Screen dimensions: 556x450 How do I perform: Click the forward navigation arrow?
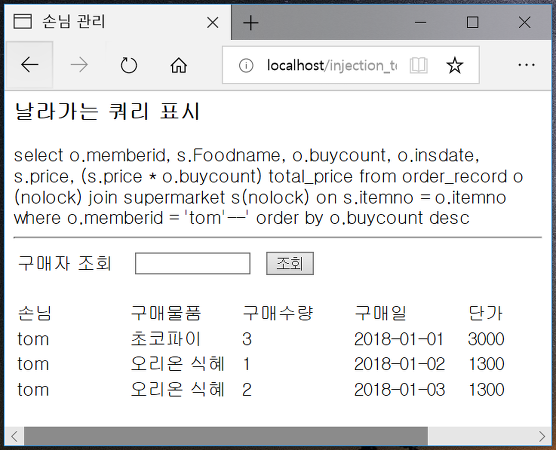click(79, 65)
